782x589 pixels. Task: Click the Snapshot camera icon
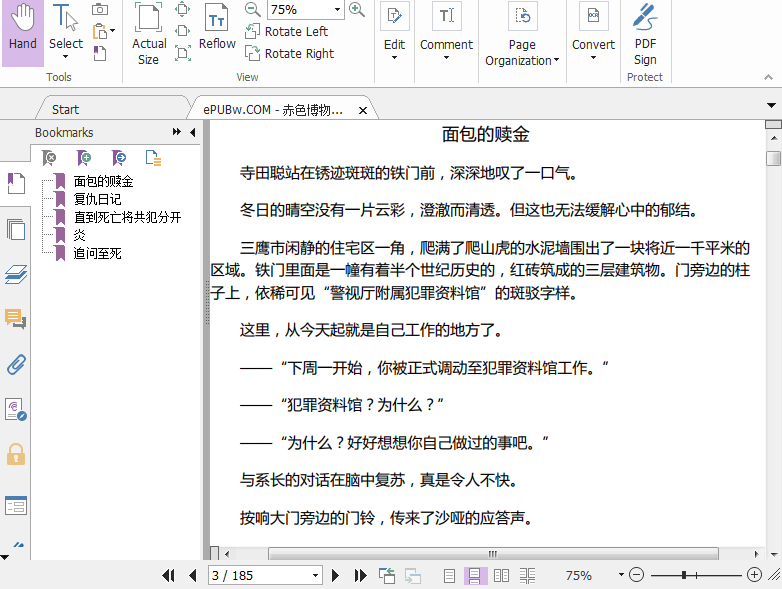(100, 9)
